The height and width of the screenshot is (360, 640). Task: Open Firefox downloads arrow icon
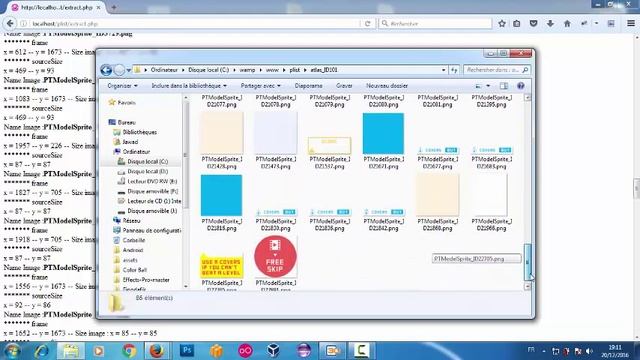click(x=550, y=24)
